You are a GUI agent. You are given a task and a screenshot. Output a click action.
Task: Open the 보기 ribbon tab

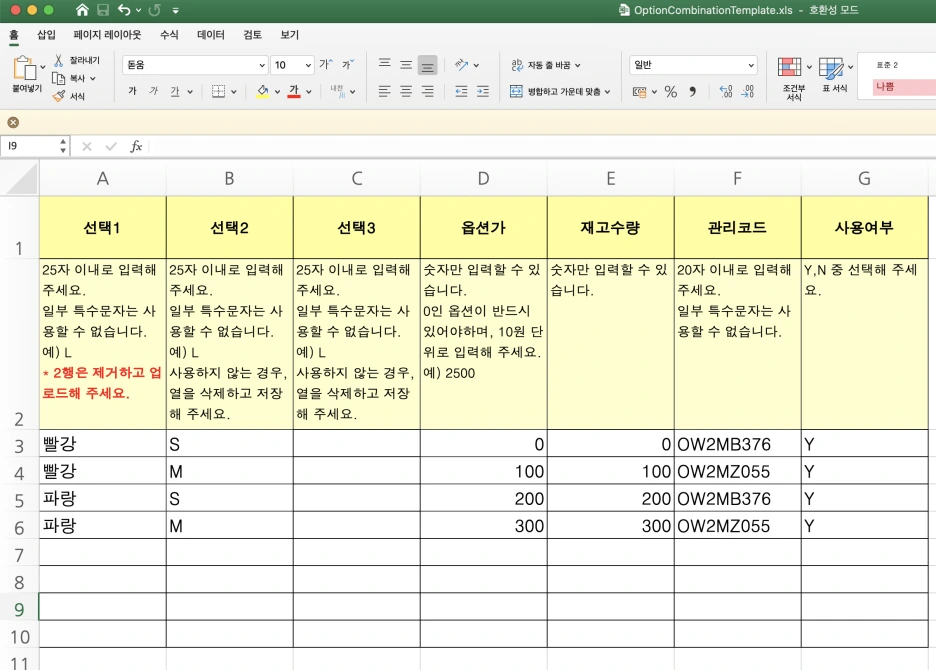[290, 35]
